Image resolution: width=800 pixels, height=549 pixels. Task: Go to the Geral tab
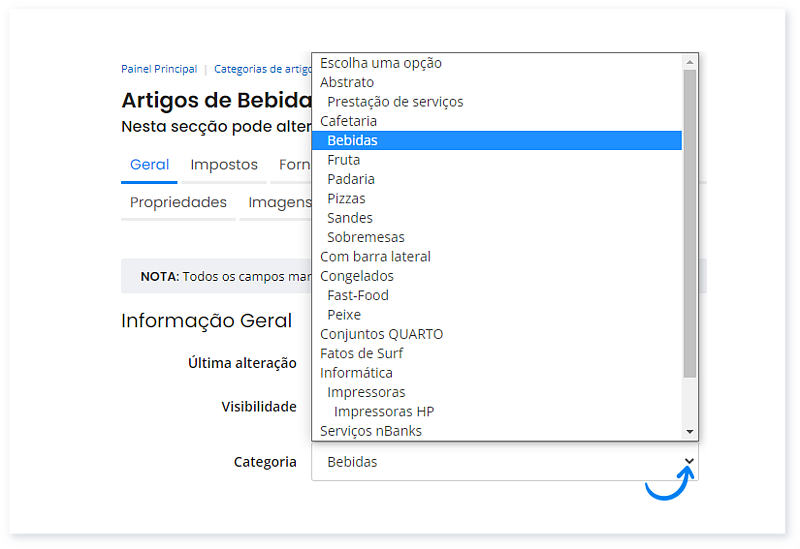[149, 165]
